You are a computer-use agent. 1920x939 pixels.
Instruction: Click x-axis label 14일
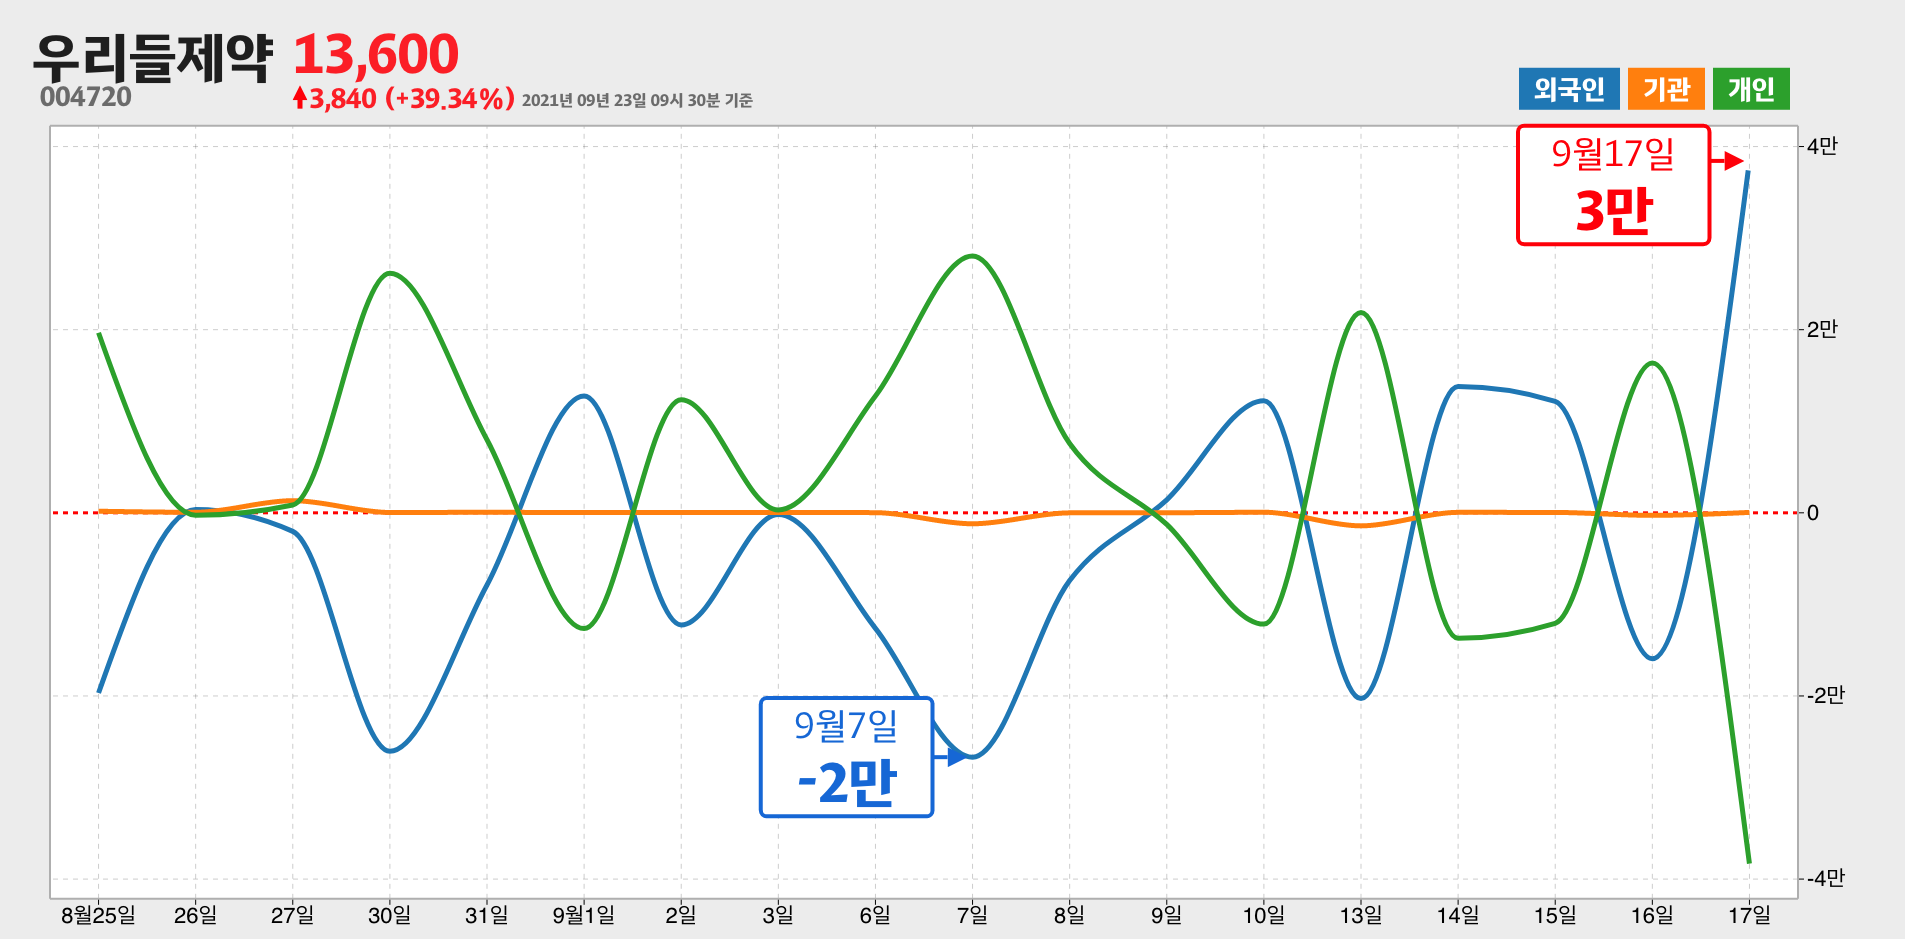point(1458,915)
